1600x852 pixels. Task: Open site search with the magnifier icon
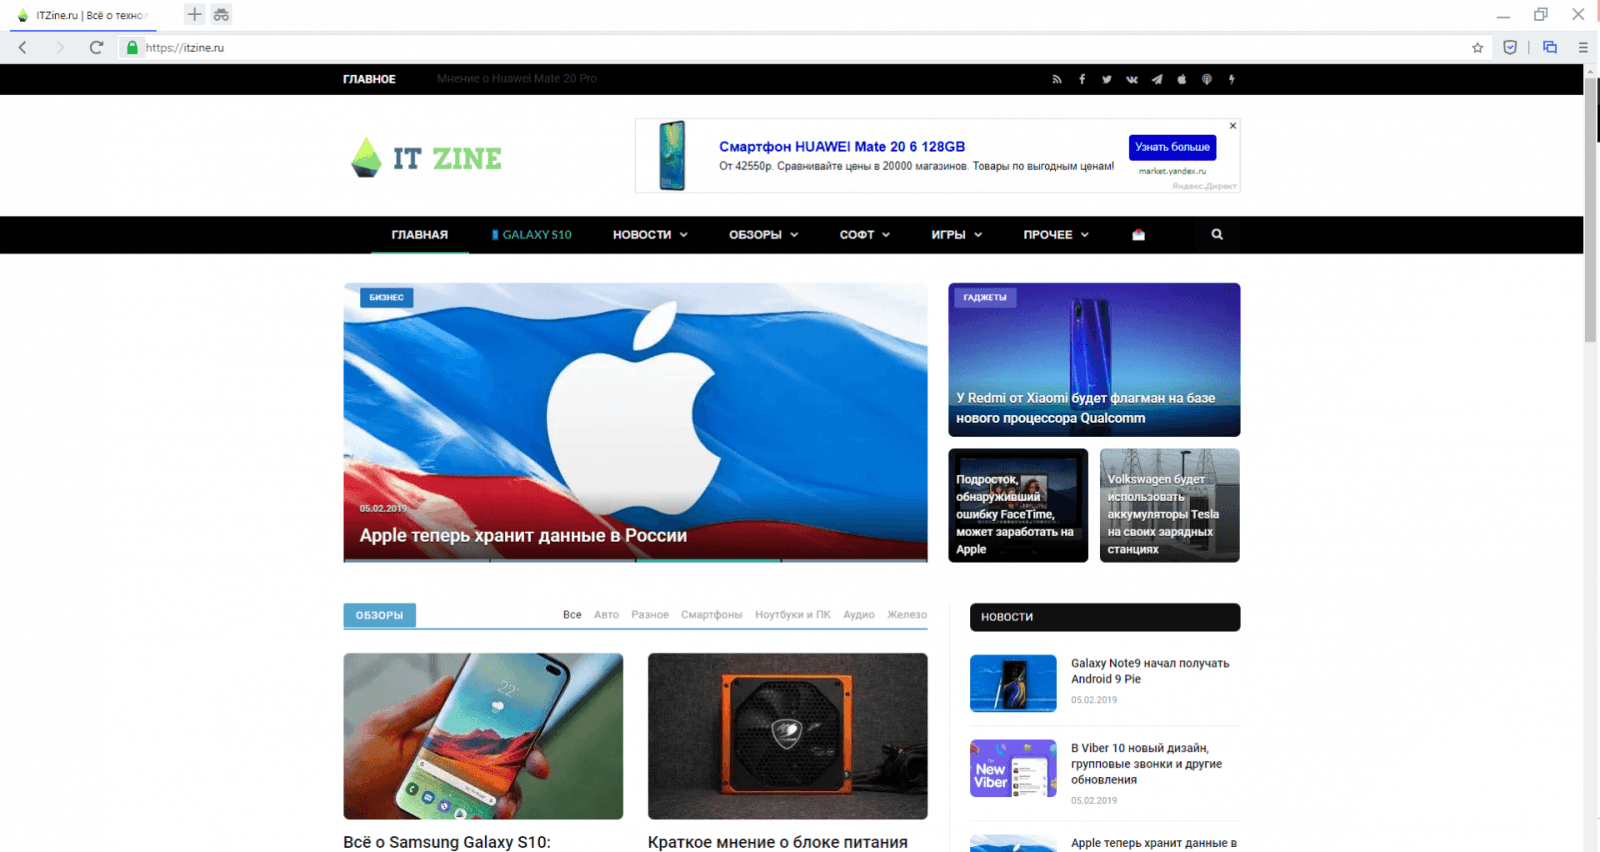(x=1217, y=234)
